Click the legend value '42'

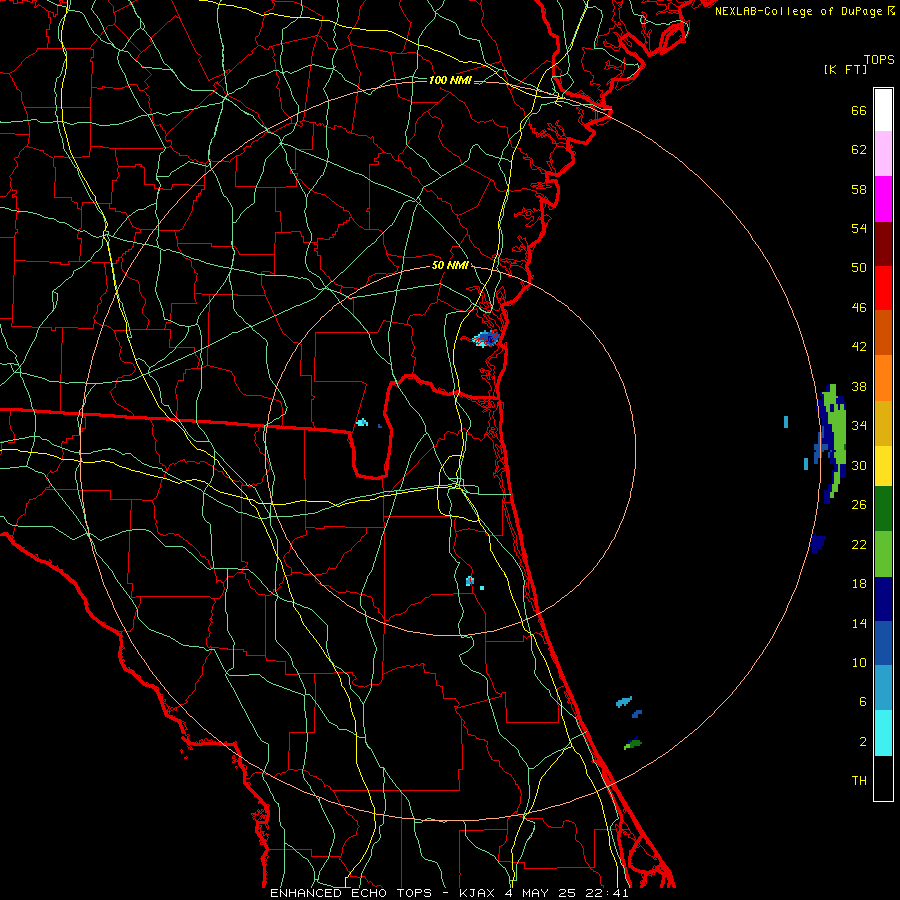coord(859,346)
